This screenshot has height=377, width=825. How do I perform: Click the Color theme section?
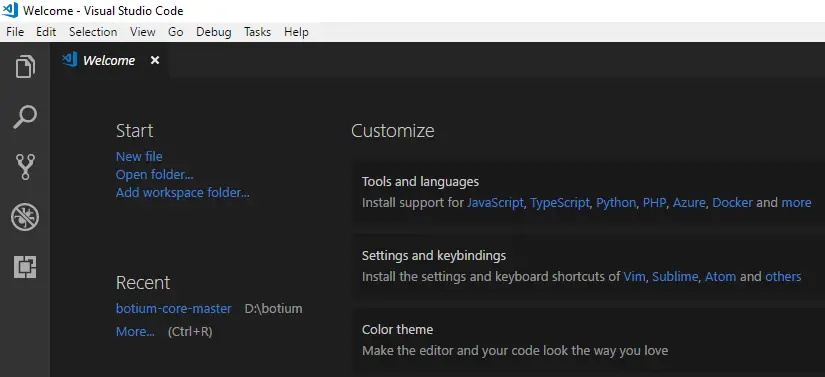tap(588, 340)
